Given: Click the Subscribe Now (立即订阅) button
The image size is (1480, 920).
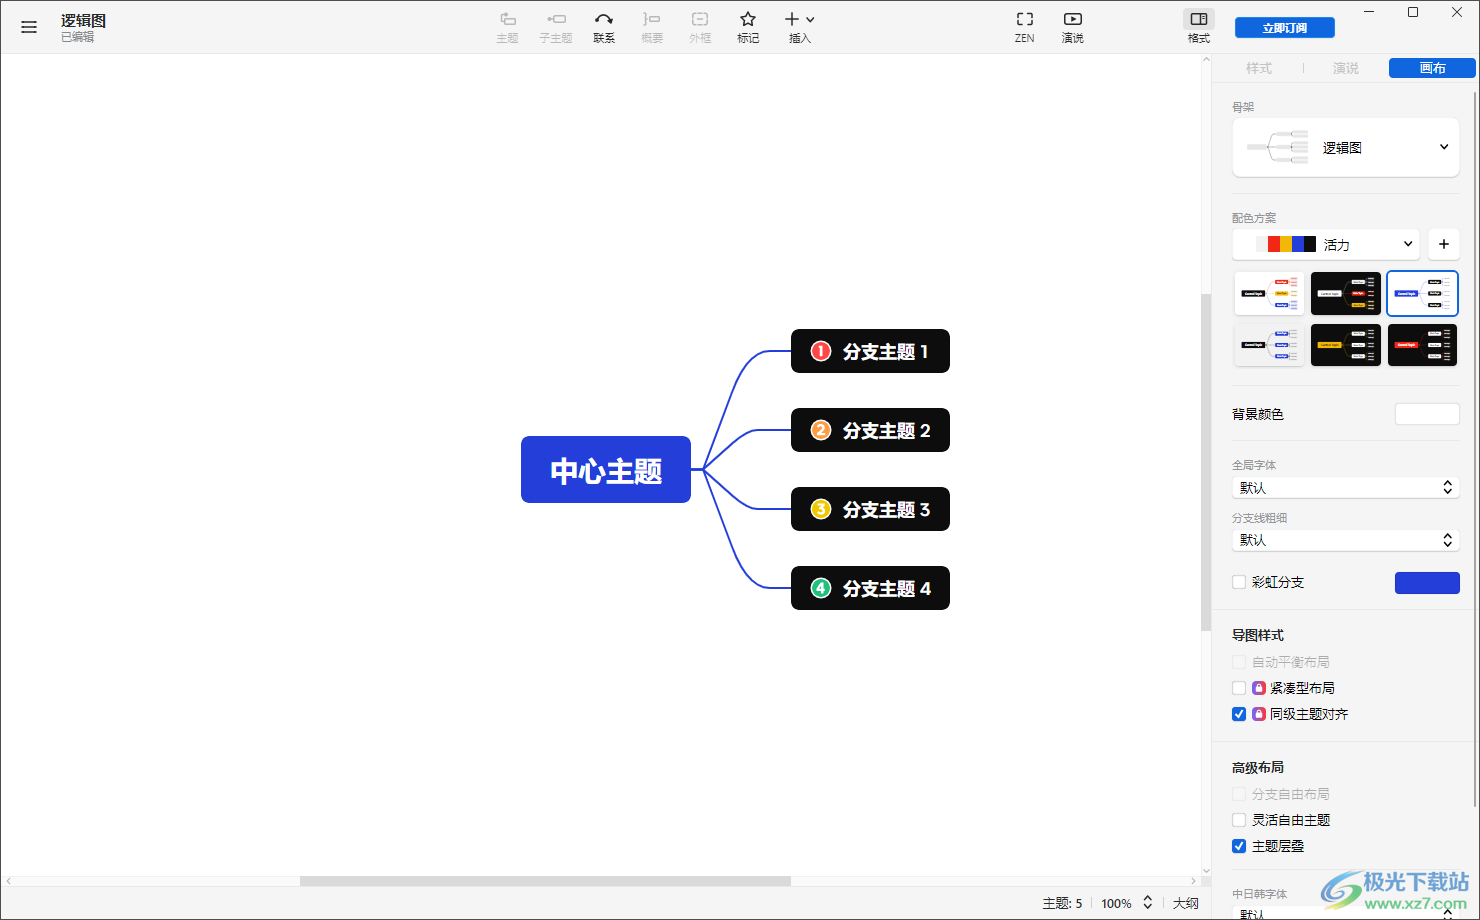Looking at the screenshot, I should click(1285, 28).
